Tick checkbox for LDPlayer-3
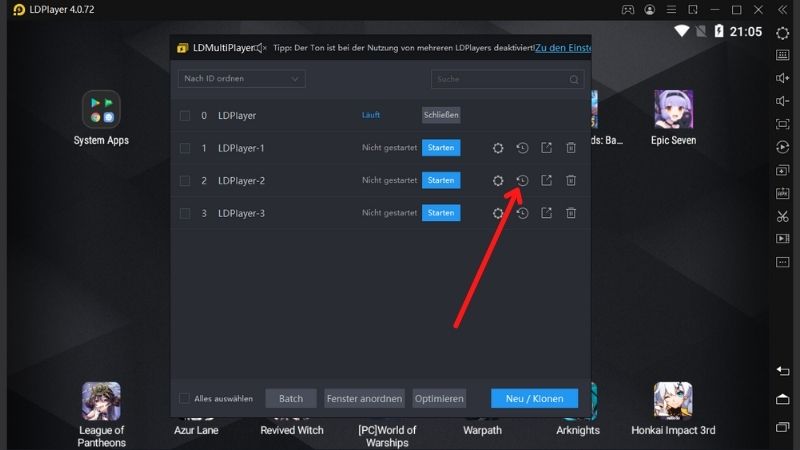Viewport: 800px width, 450px height. 185,214
